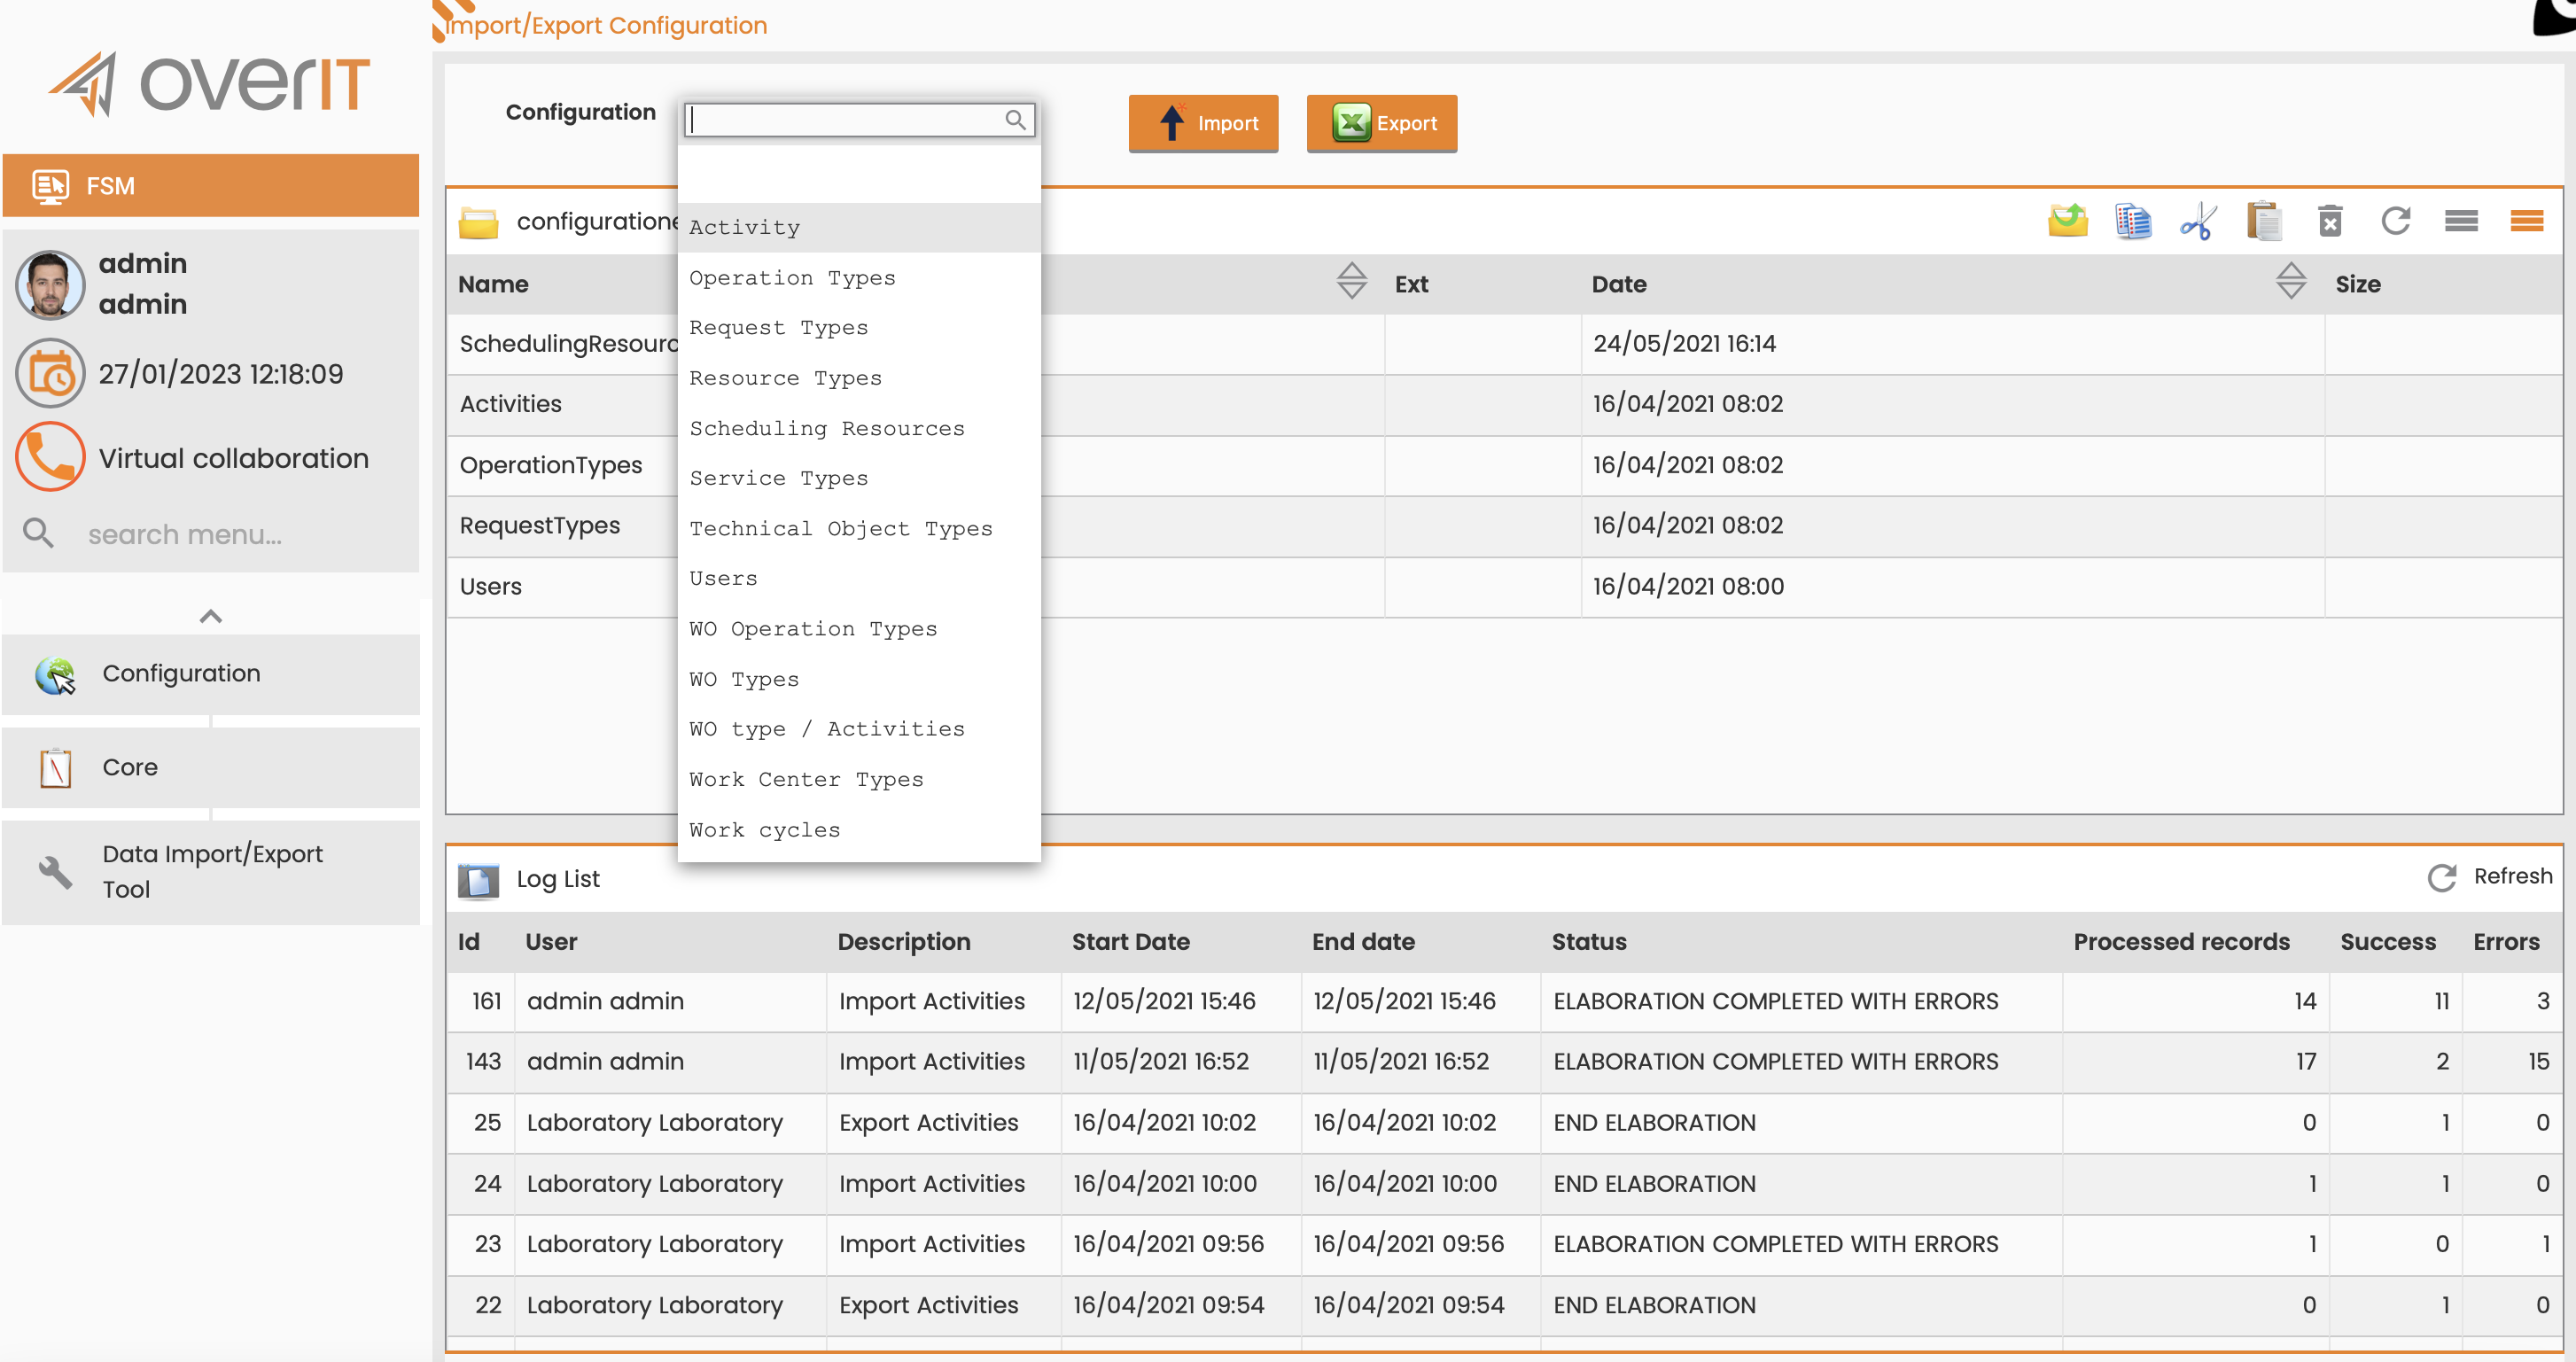This screenshot has height=1362, width=2576.
Task: Click the admin user avatar
Action: pos(50,285)
